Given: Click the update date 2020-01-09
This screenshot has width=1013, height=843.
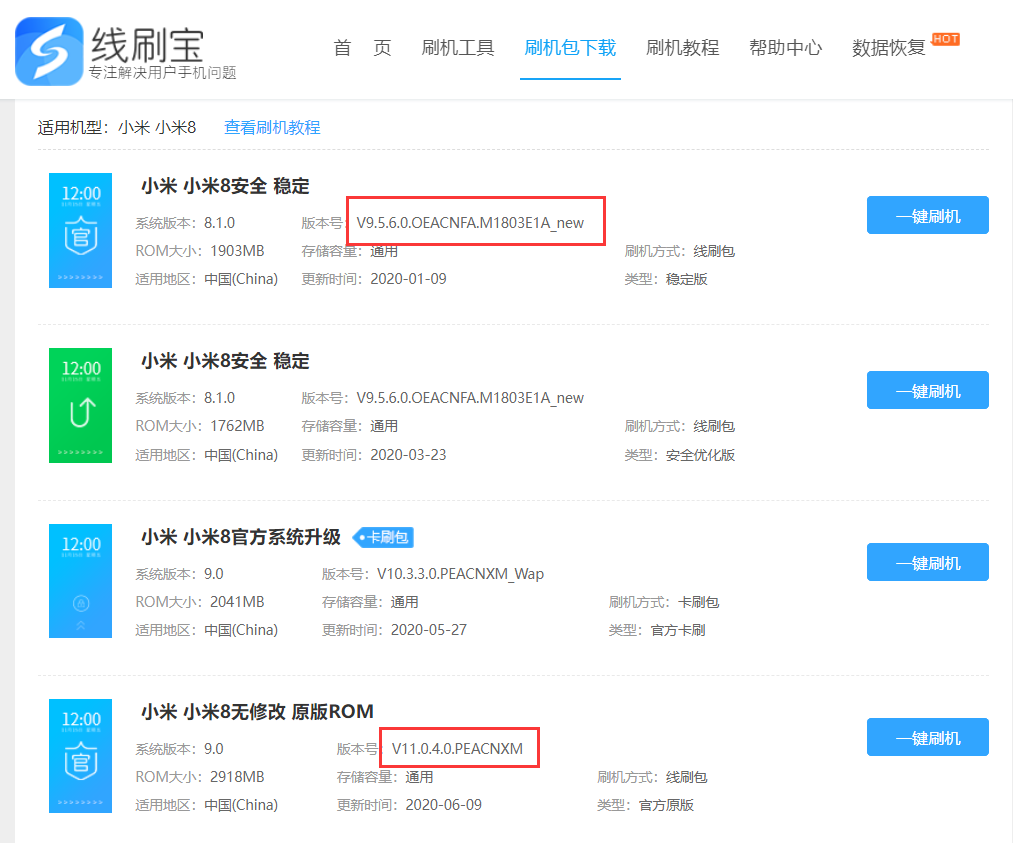Looking at the screenshot, I should click(x=408, y=279).
